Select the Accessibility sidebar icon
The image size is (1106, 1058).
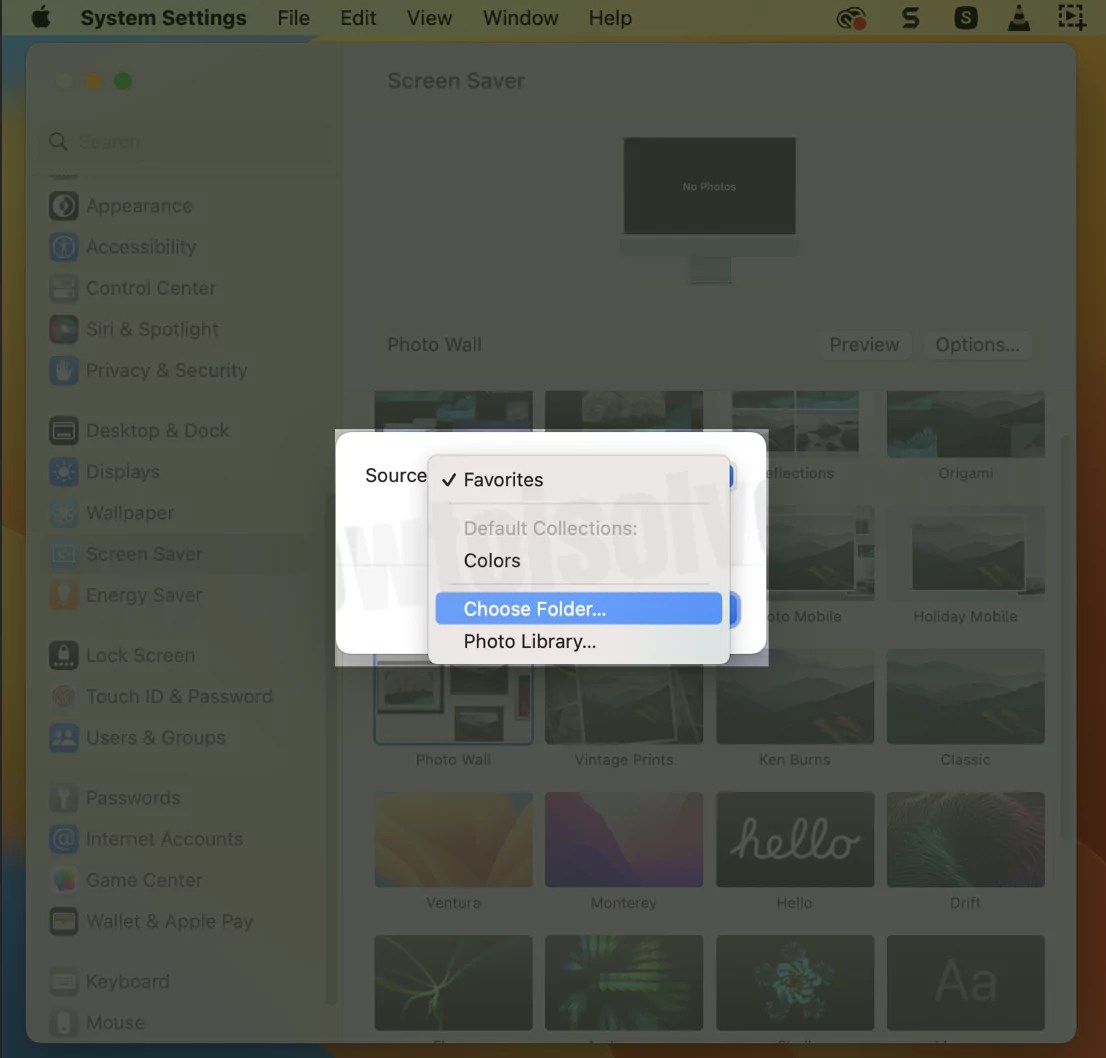[63, 247]
